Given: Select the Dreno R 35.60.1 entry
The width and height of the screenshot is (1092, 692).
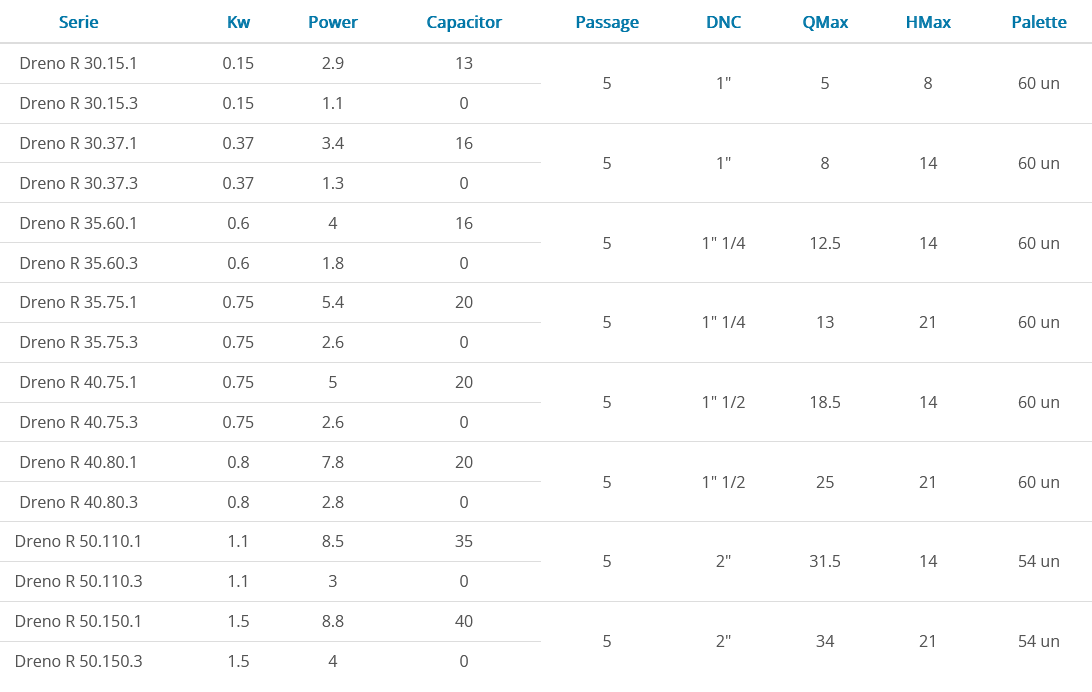Looking at the screenshot, I should [x=78, y=223].
